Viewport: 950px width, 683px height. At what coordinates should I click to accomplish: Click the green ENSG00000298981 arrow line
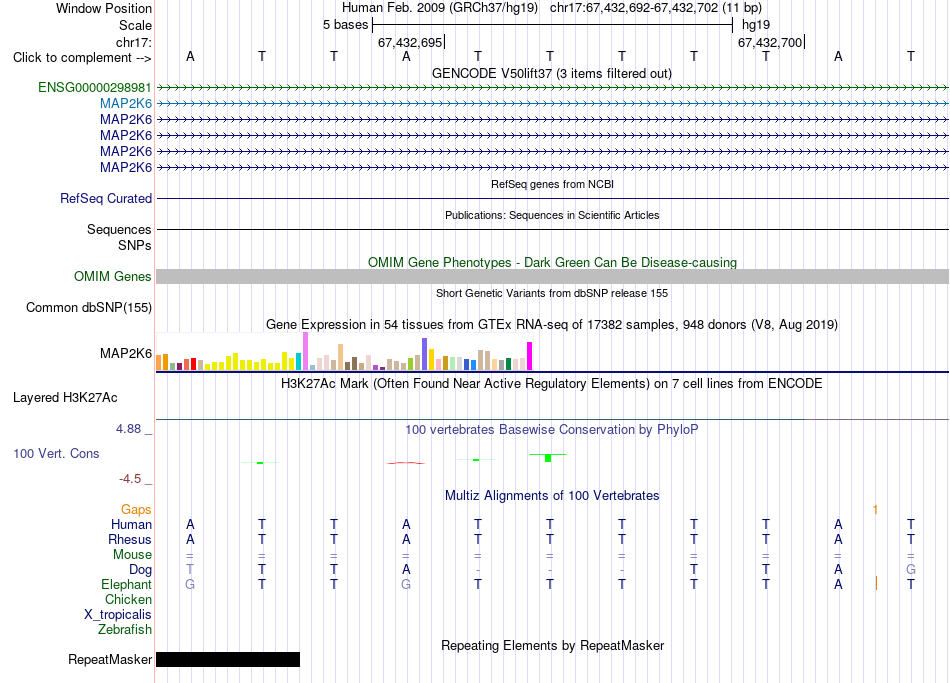[552, 87]
